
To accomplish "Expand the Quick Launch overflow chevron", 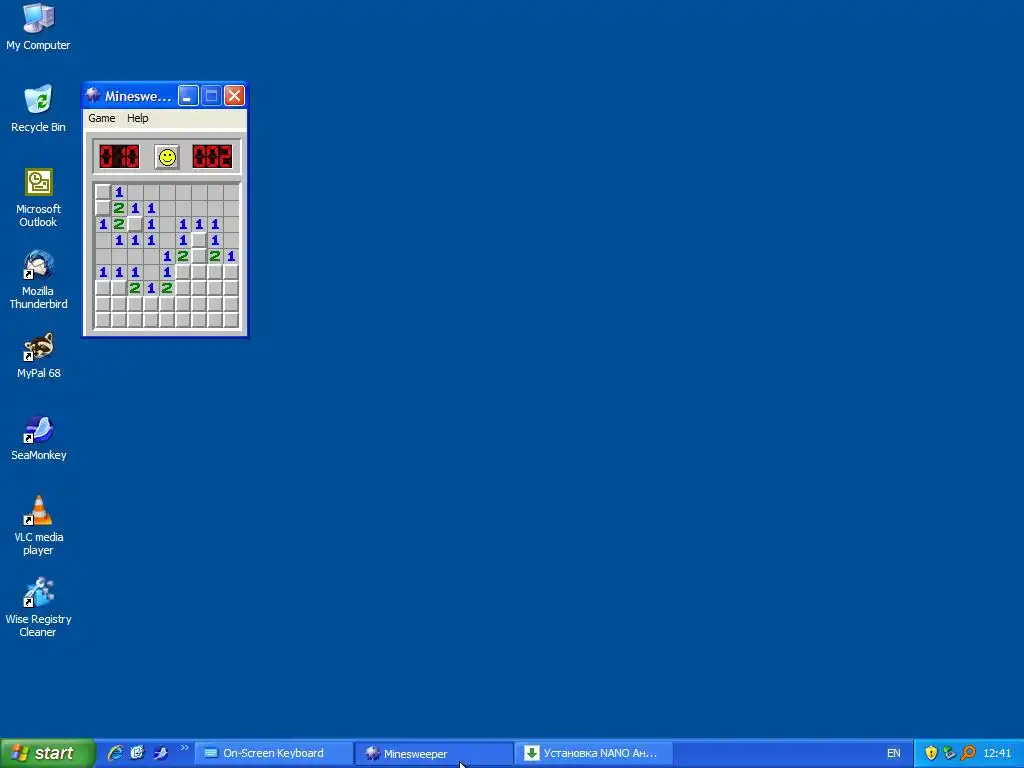I will point(184,748).
